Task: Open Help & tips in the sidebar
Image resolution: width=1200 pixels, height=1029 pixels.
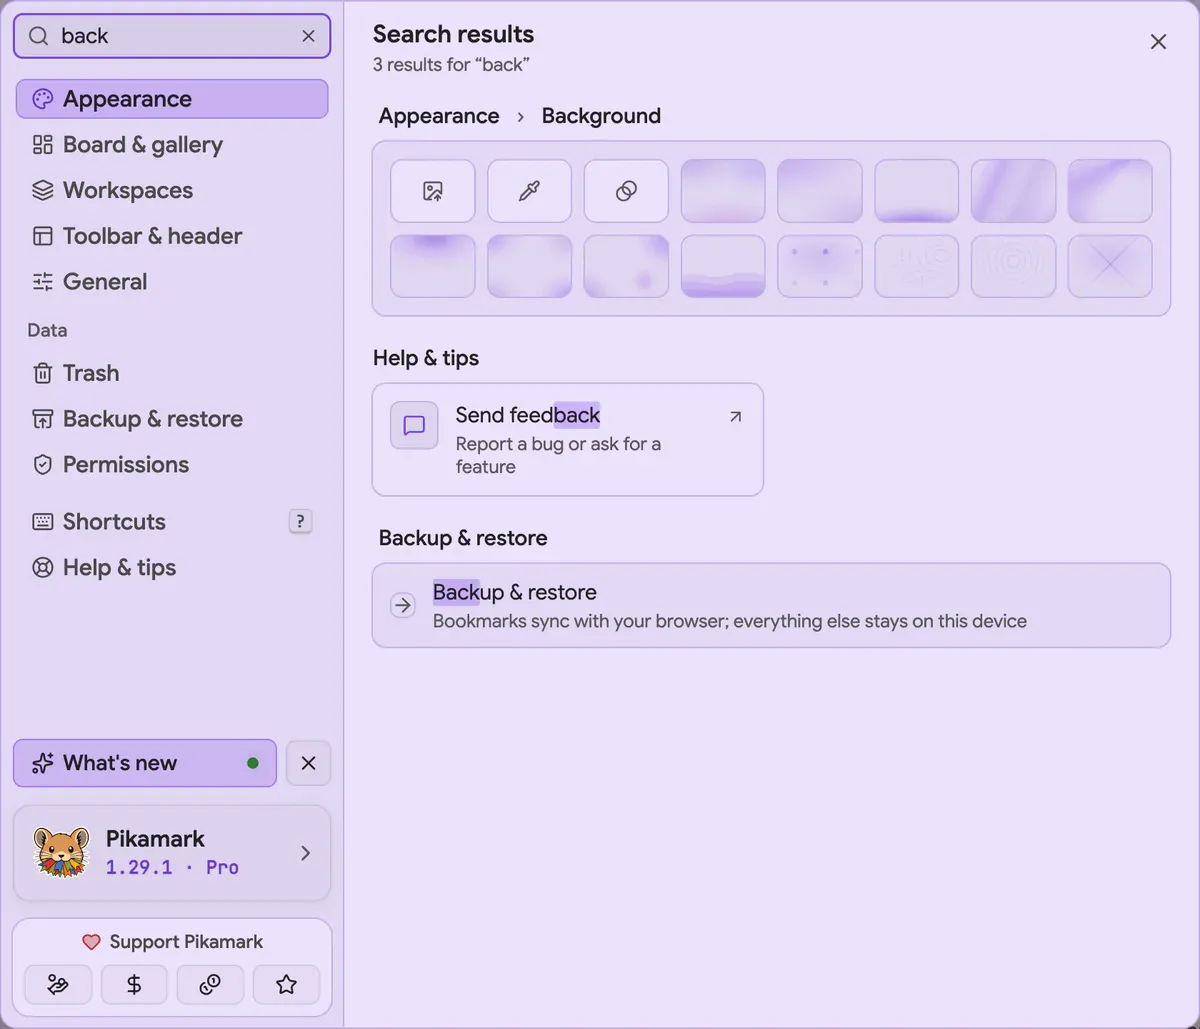Action: coord(172,567)
